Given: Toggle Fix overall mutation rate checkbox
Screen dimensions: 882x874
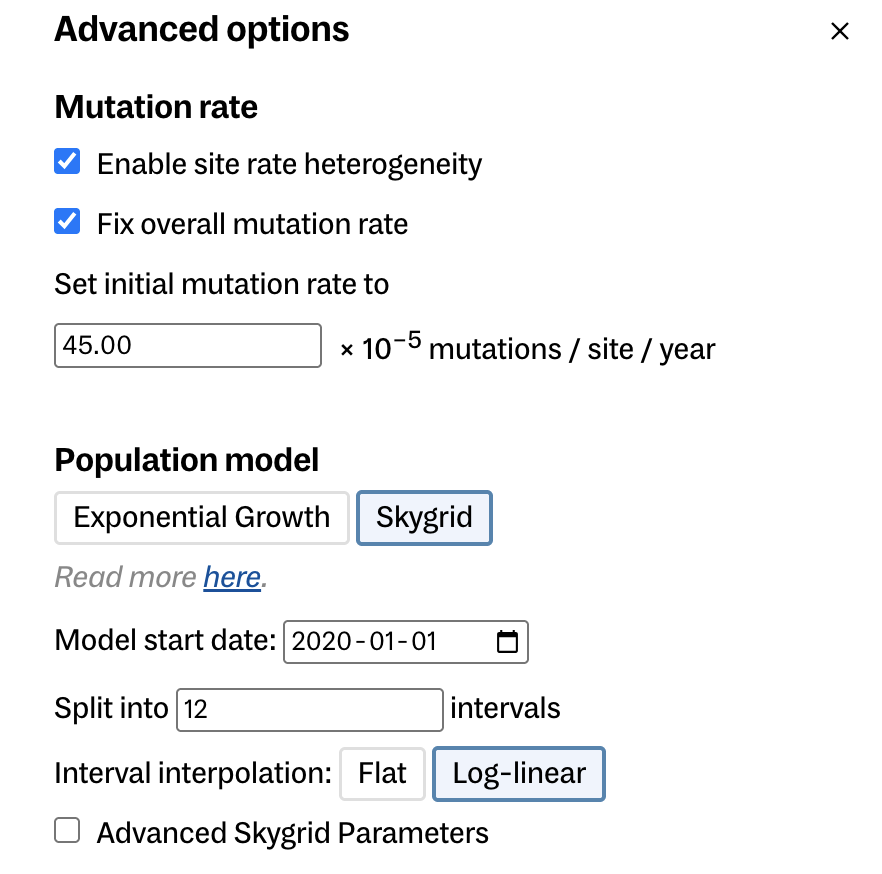Looking at the screenshot, I should click(67, 221).
